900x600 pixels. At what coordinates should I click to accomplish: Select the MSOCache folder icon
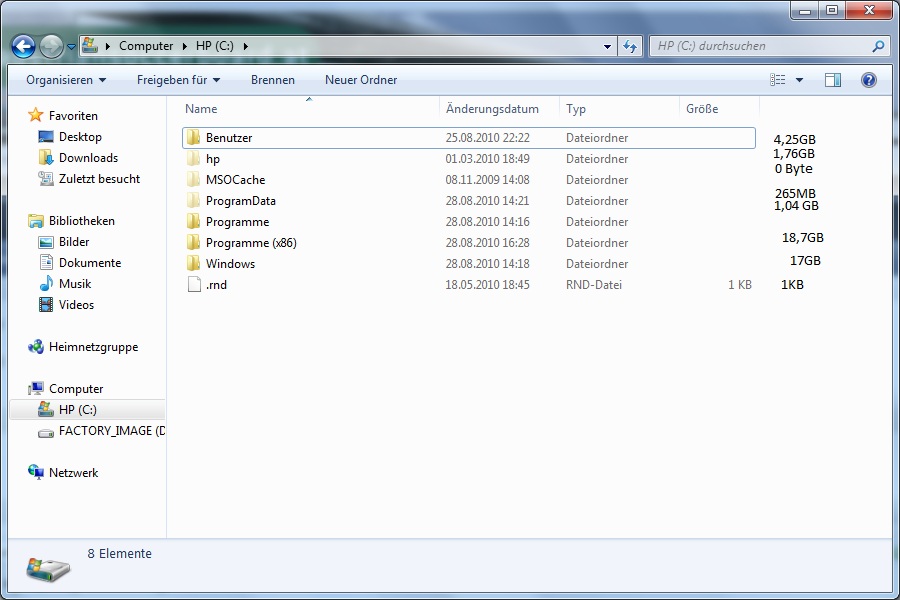click(194, 180)
